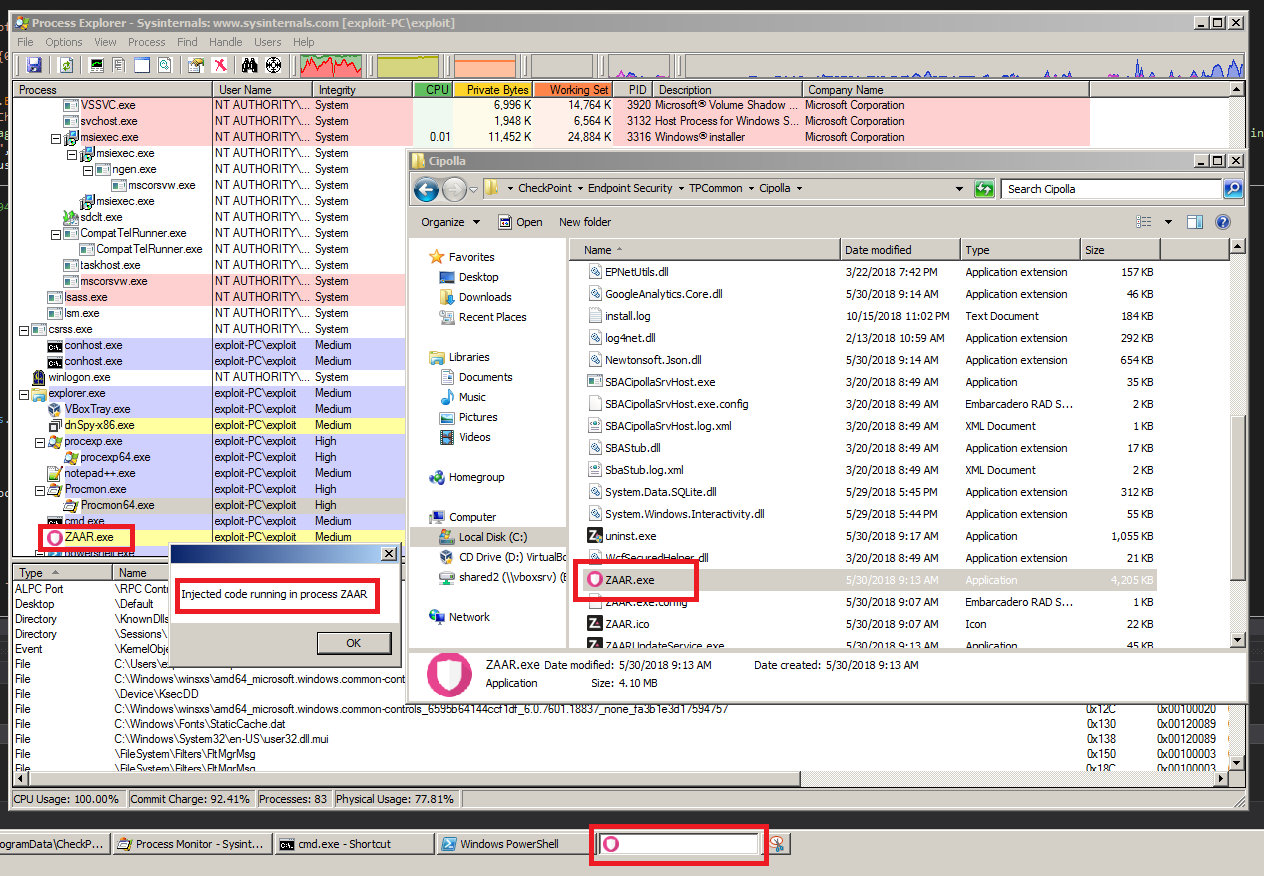This screenshot has height=876, width=1264.
Task: Collapse the top-level msiexec.exe tree node
Action: pyautogui.click(x=57, y=137)
